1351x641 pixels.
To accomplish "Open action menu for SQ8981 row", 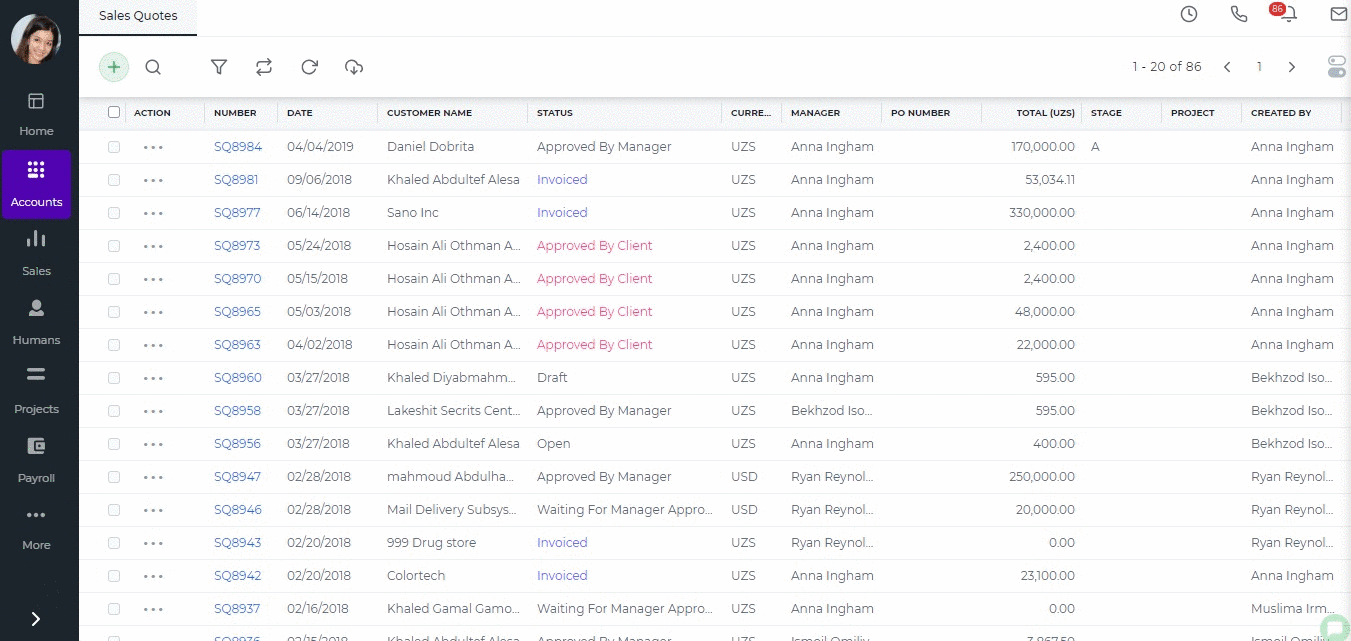I will pyautogui.click(x=153, y=180).
